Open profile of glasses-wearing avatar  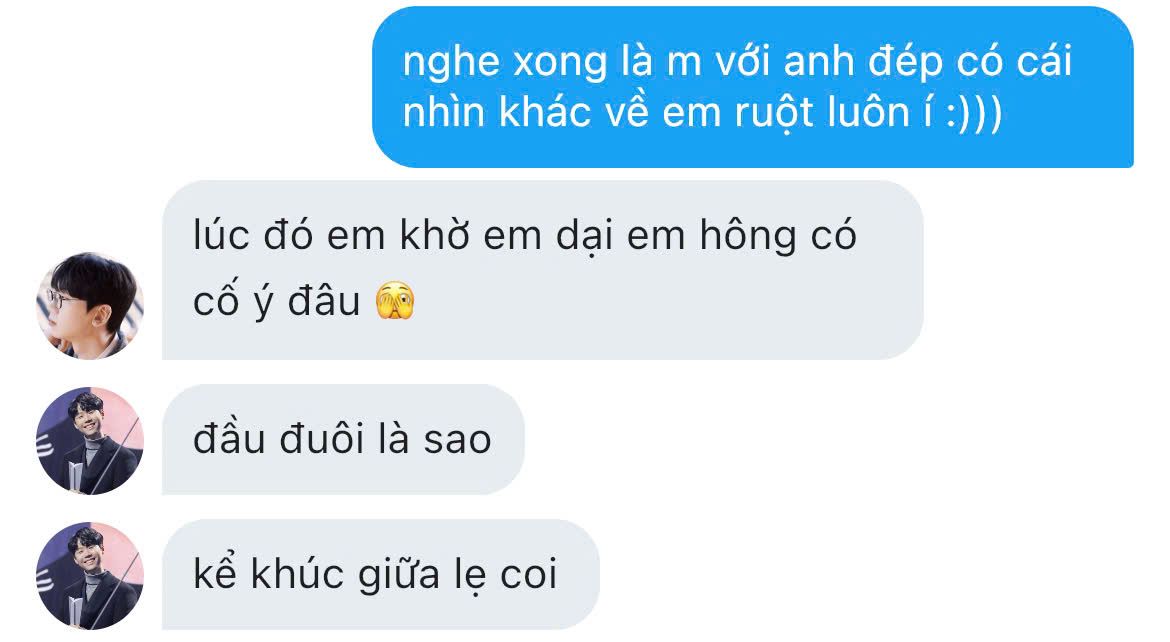pyautogui.click(x=90, y=305)
